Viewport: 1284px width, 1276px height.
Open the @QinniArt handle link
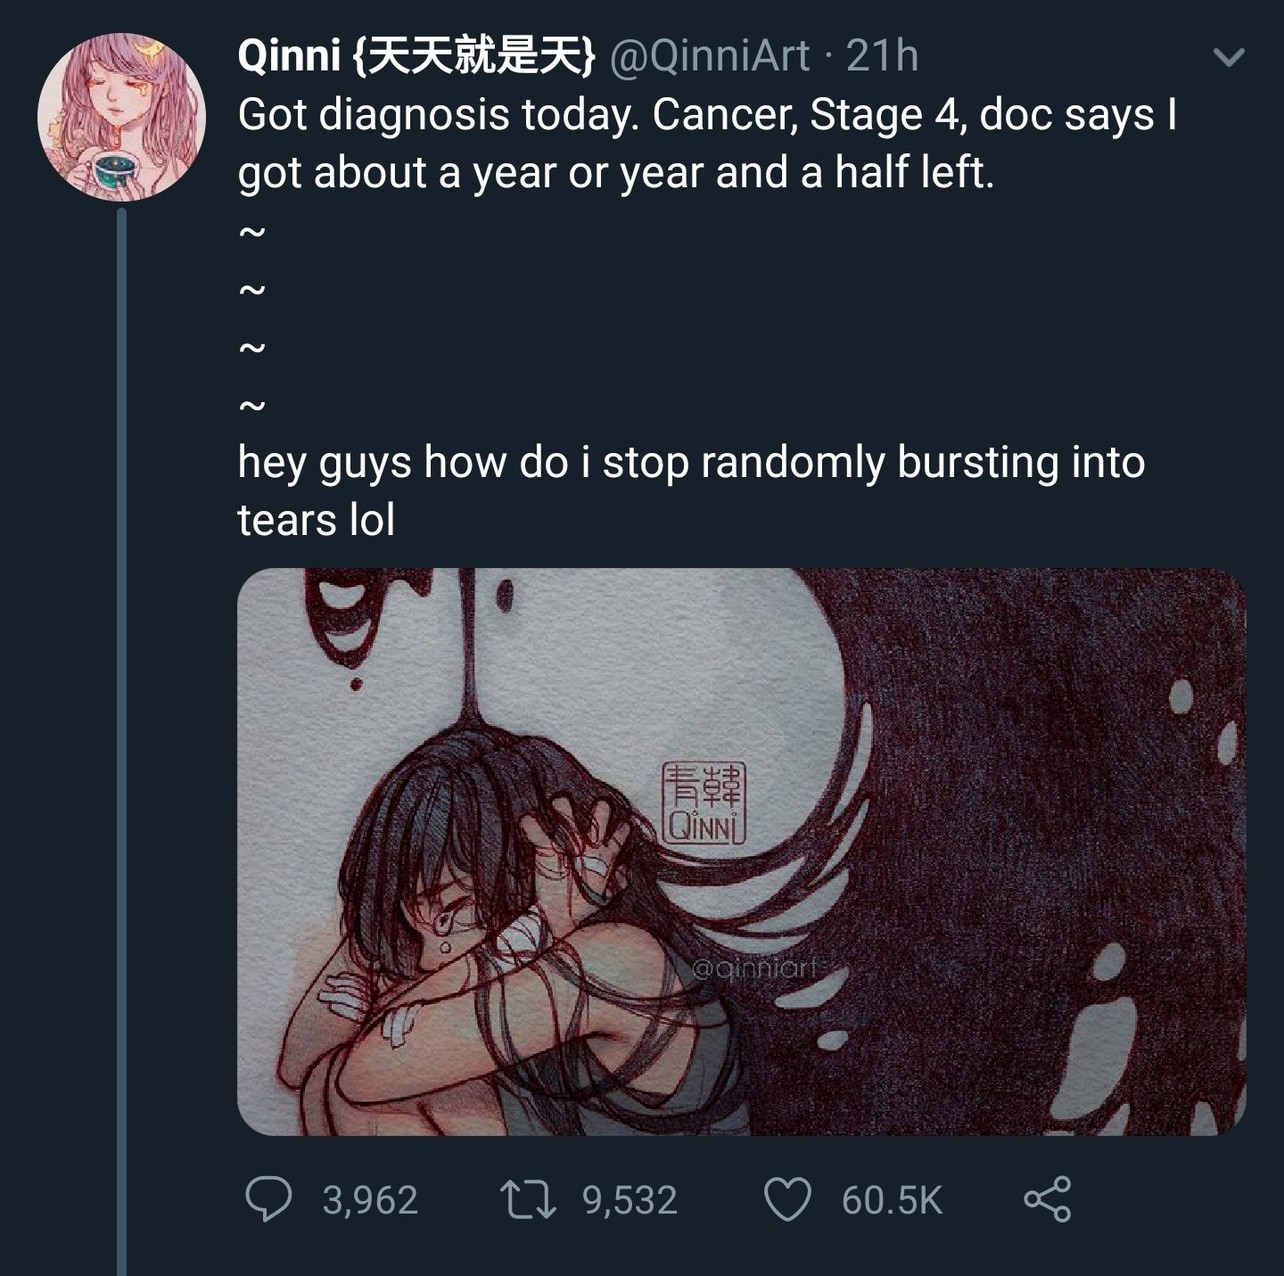point(709,56)
